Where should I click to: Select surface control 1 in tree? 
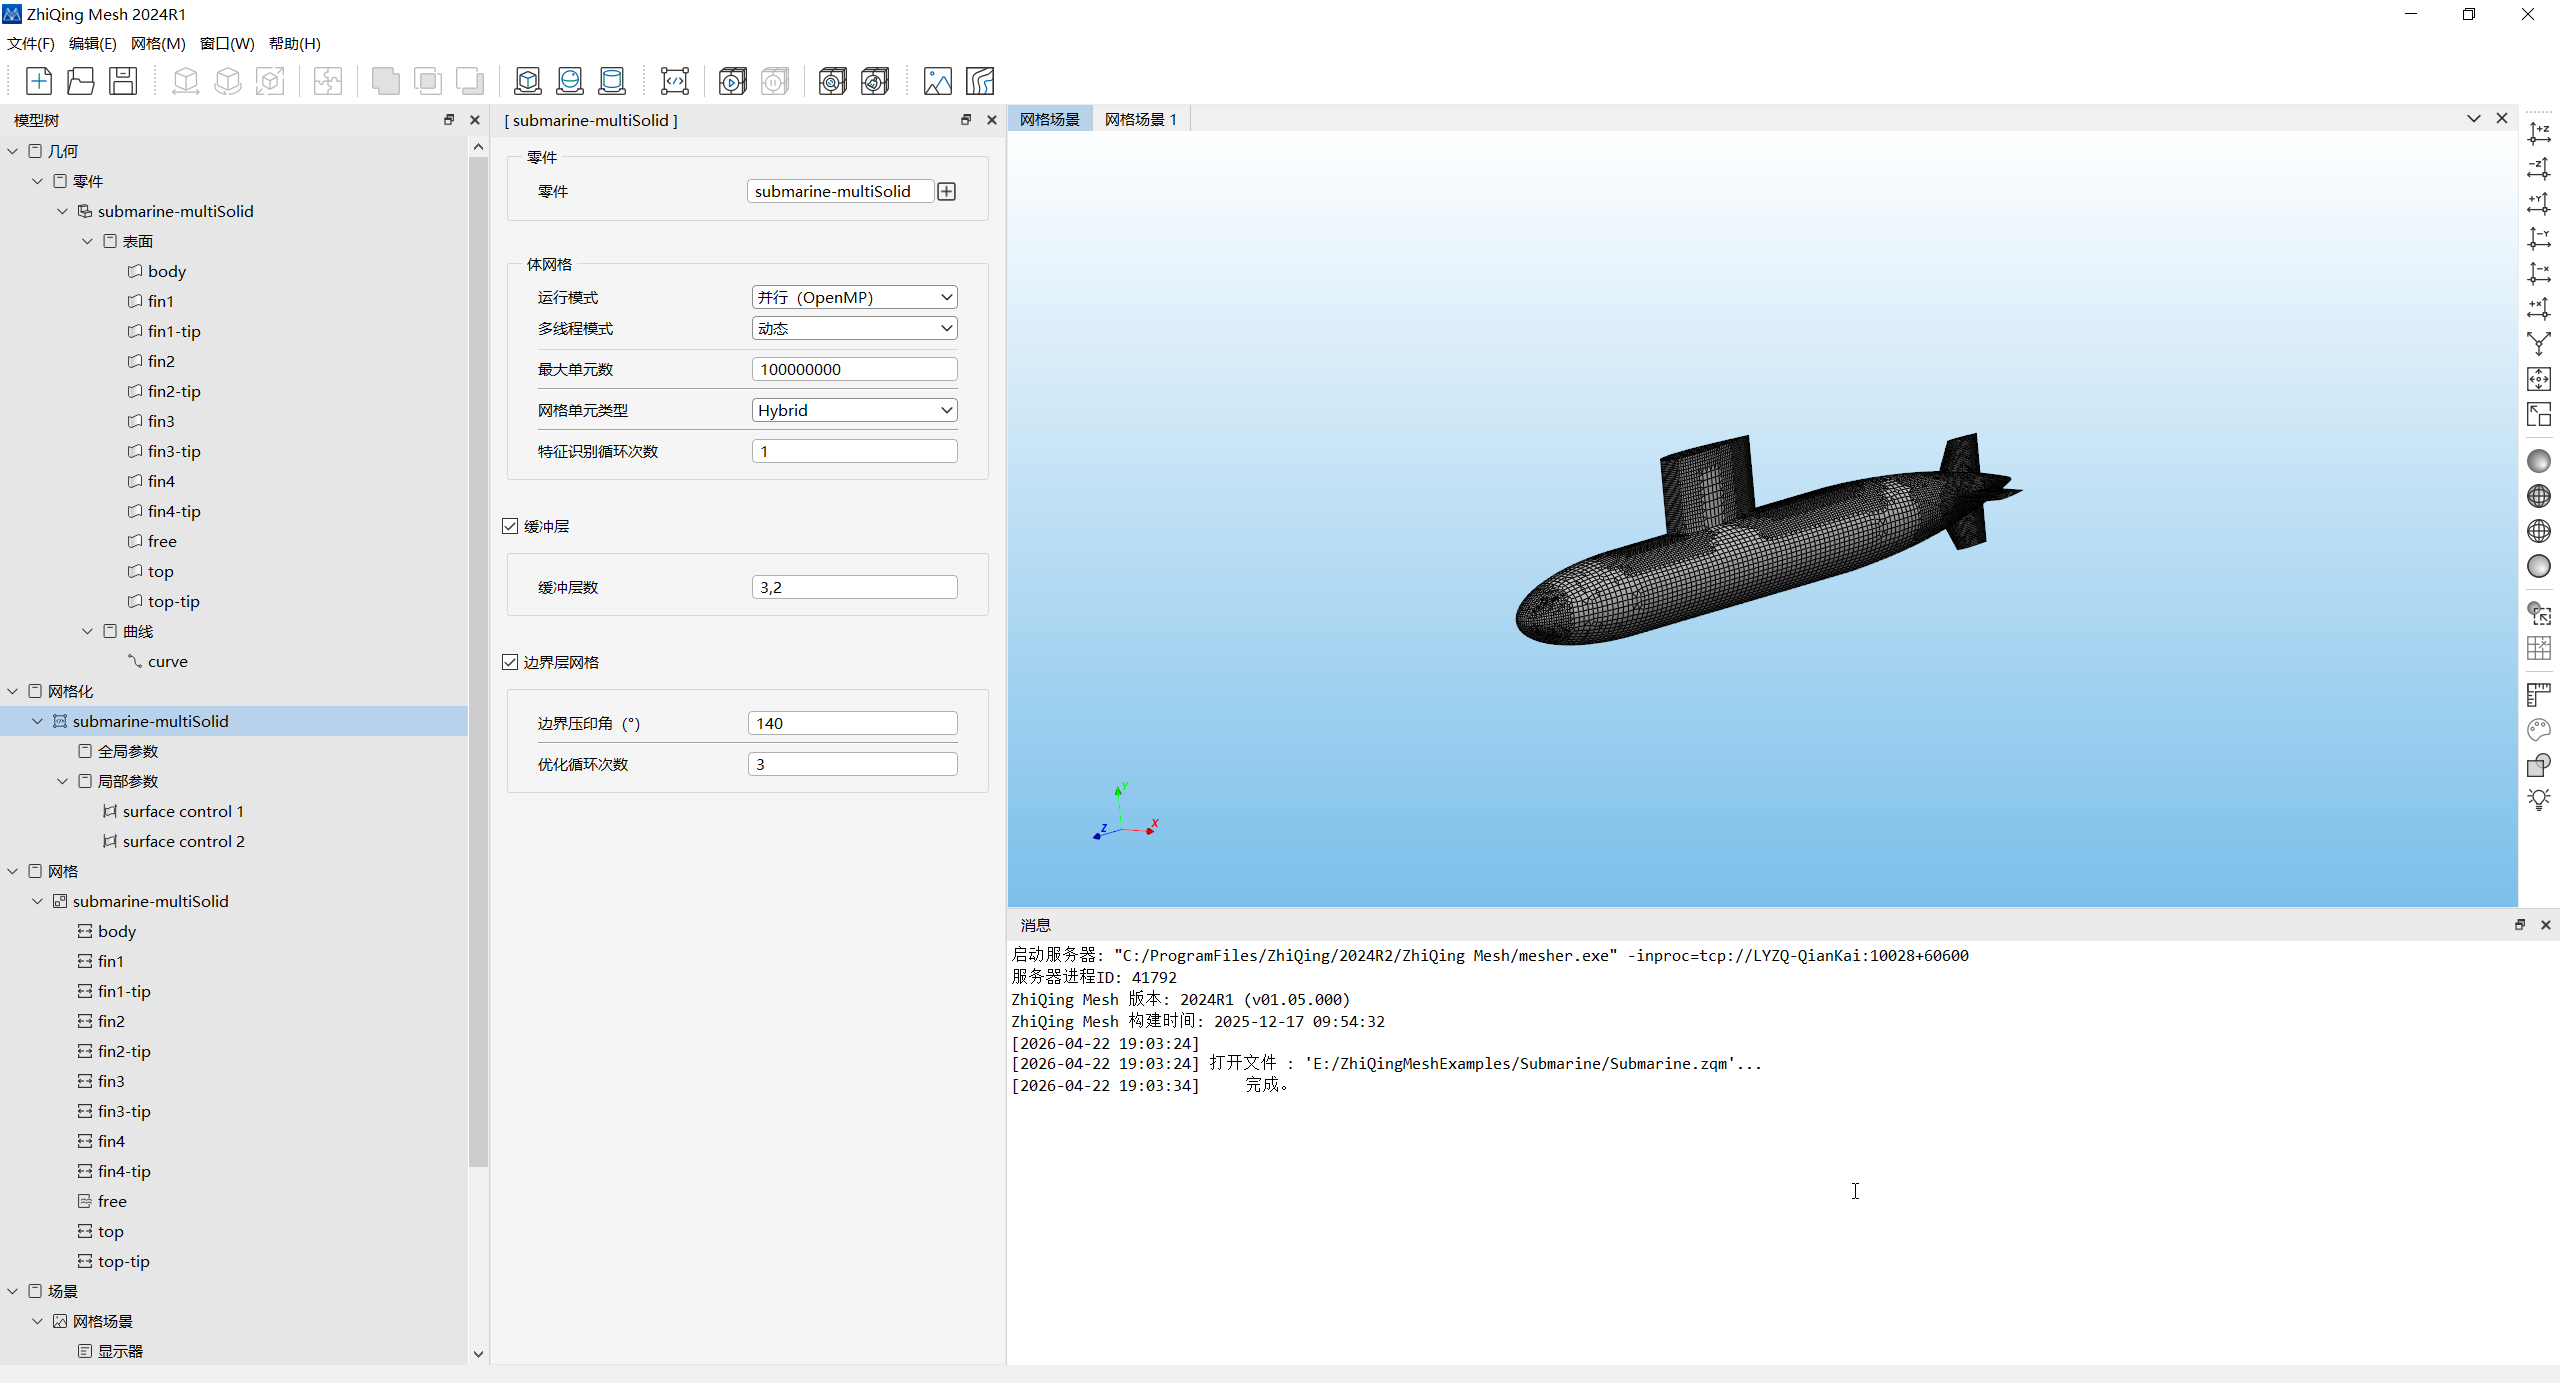click(x=183, y=811)
